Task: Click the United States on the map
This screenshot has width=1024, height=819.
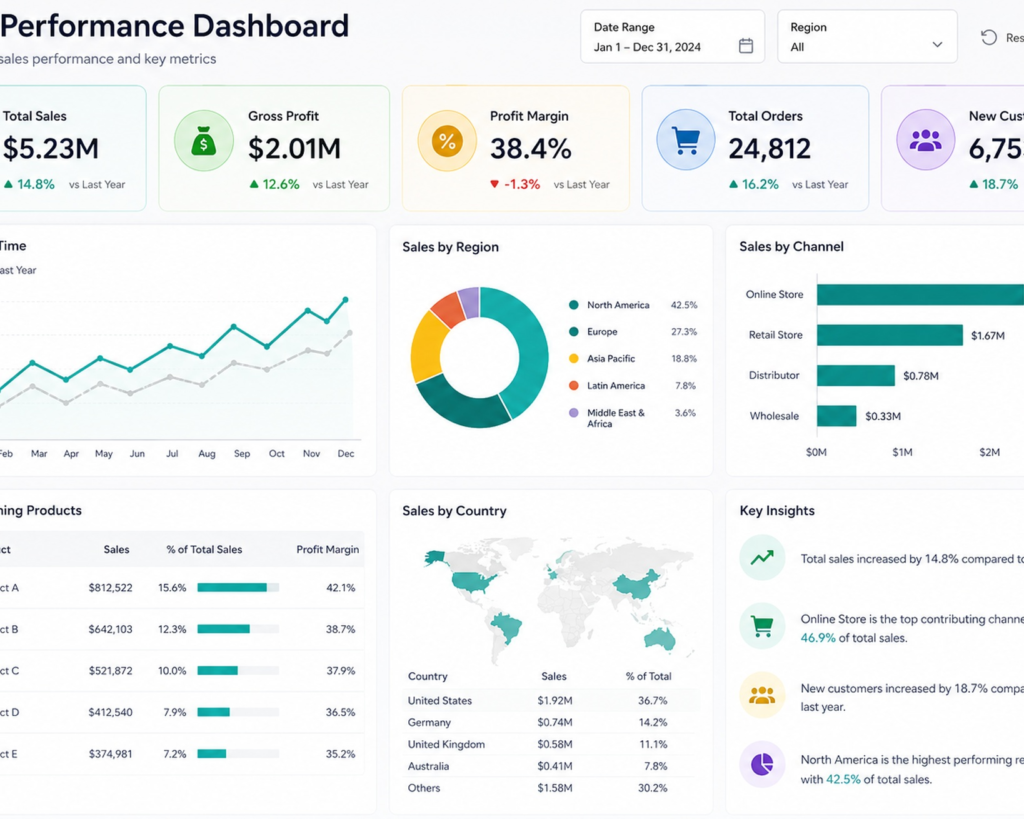Action: pyautogui.click(x=472, y=581)
